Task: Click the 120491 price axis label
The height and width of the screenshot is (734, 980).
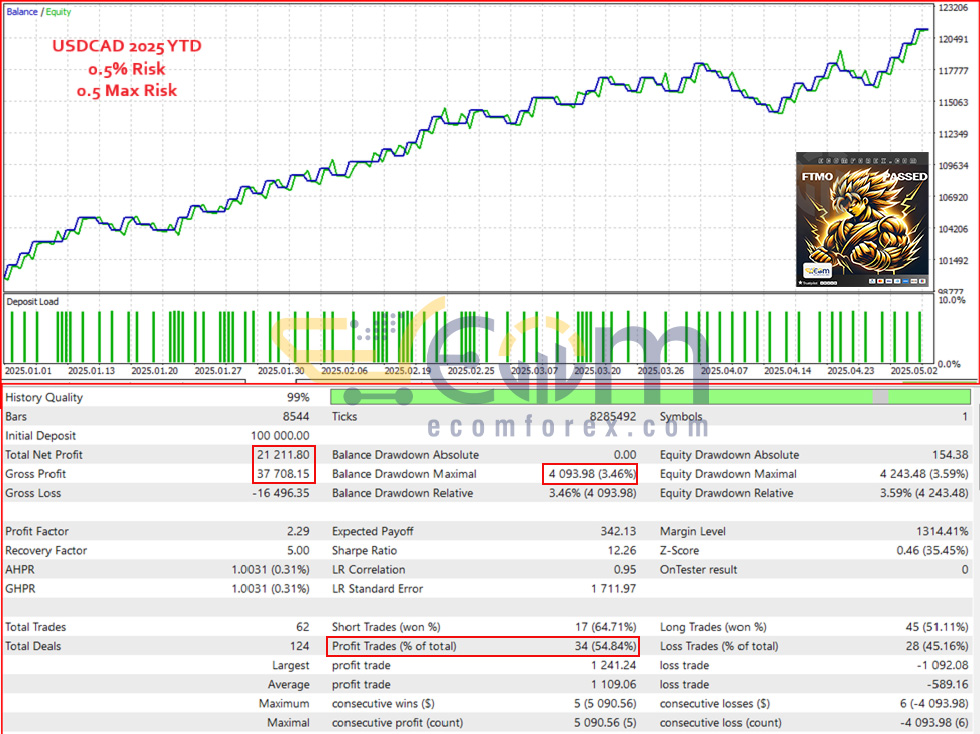Action: coord(953,39)
